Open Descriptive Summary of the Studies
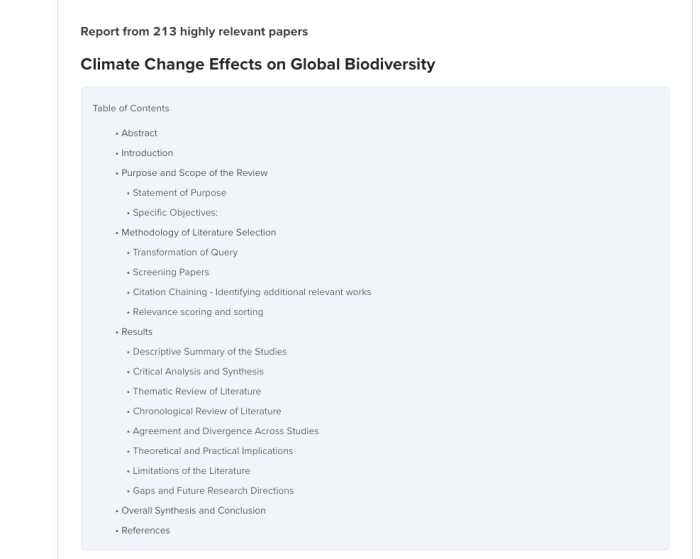The height and width of the screenshot is (559, 700). (x=210, y=352)
